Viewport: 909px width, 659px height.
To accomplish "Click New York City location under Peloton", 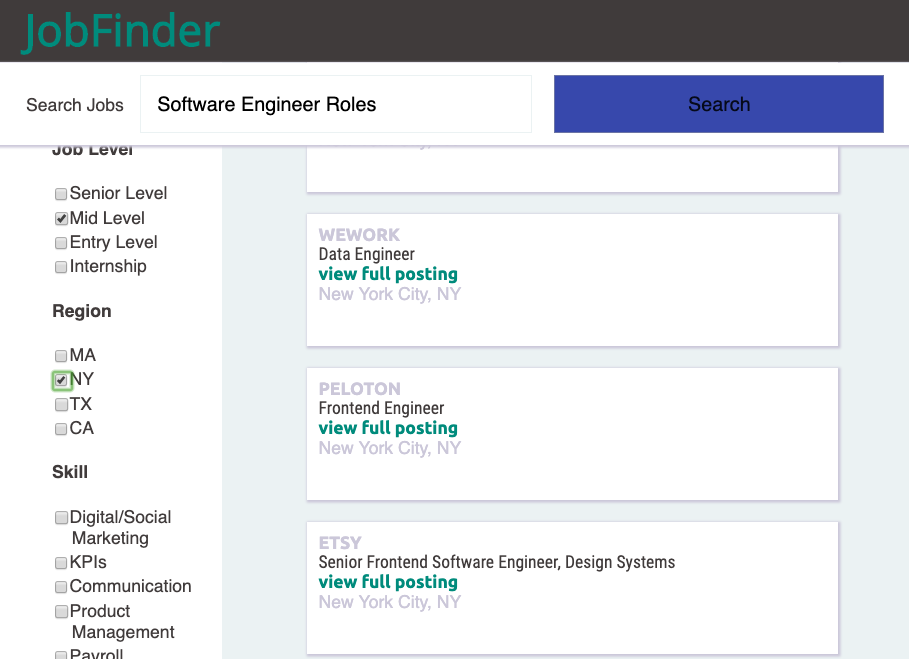I will [390, 449].
